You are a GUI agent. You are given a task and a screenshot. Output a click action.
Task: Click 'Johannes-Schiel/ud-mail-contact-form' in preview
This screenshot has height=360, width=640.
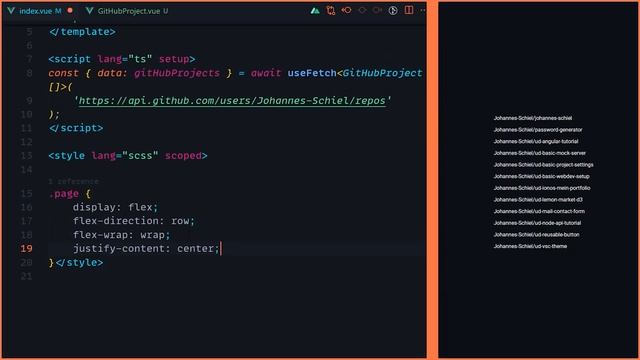539,211
